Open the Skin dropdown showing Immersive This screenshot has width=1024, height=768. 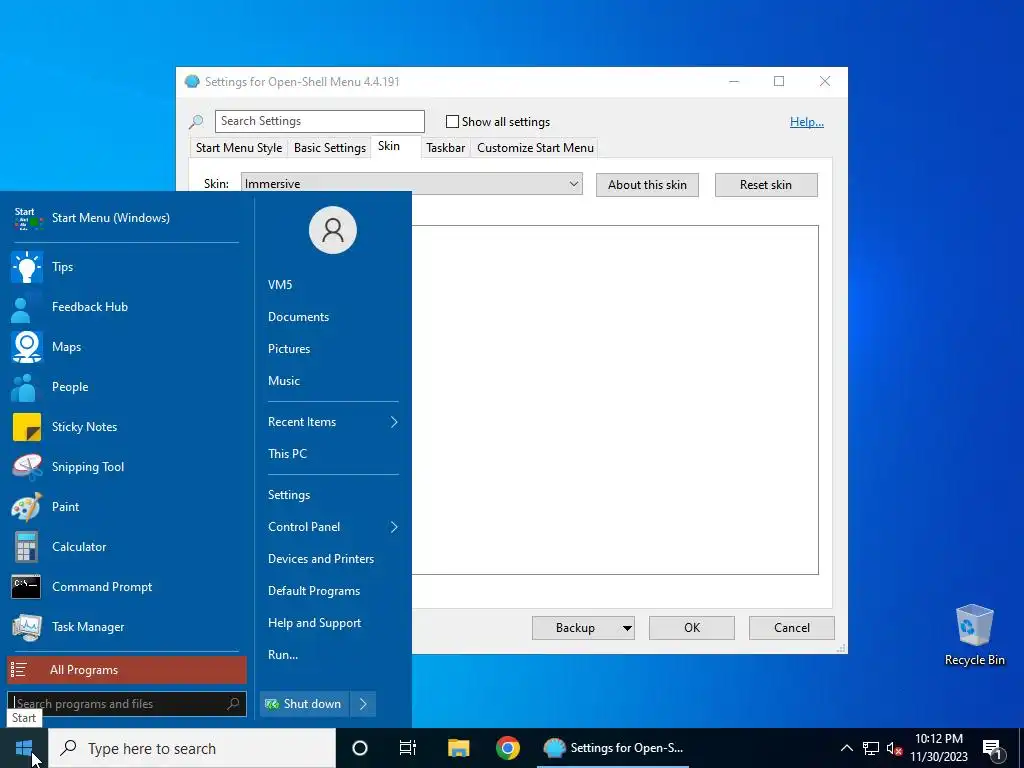coord(411,184)
